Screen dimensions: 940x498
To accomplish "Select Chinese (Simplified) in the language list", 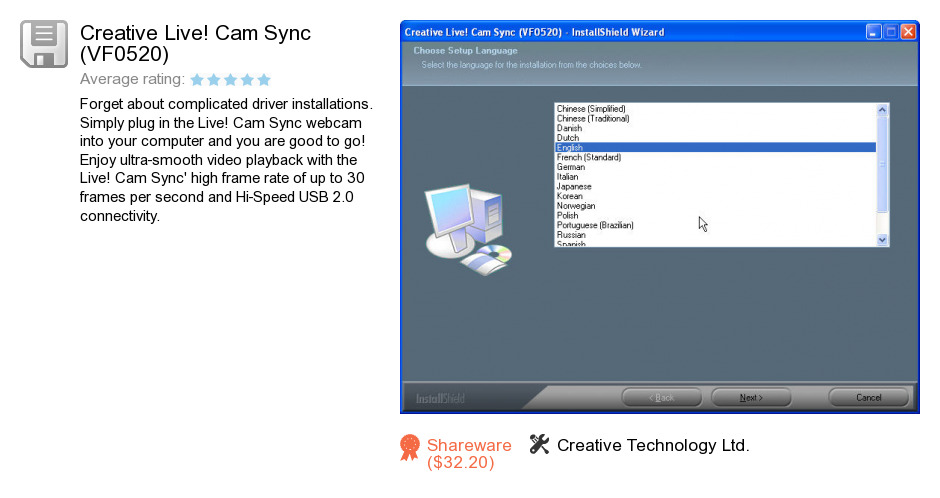I will (x=715, y=109).
